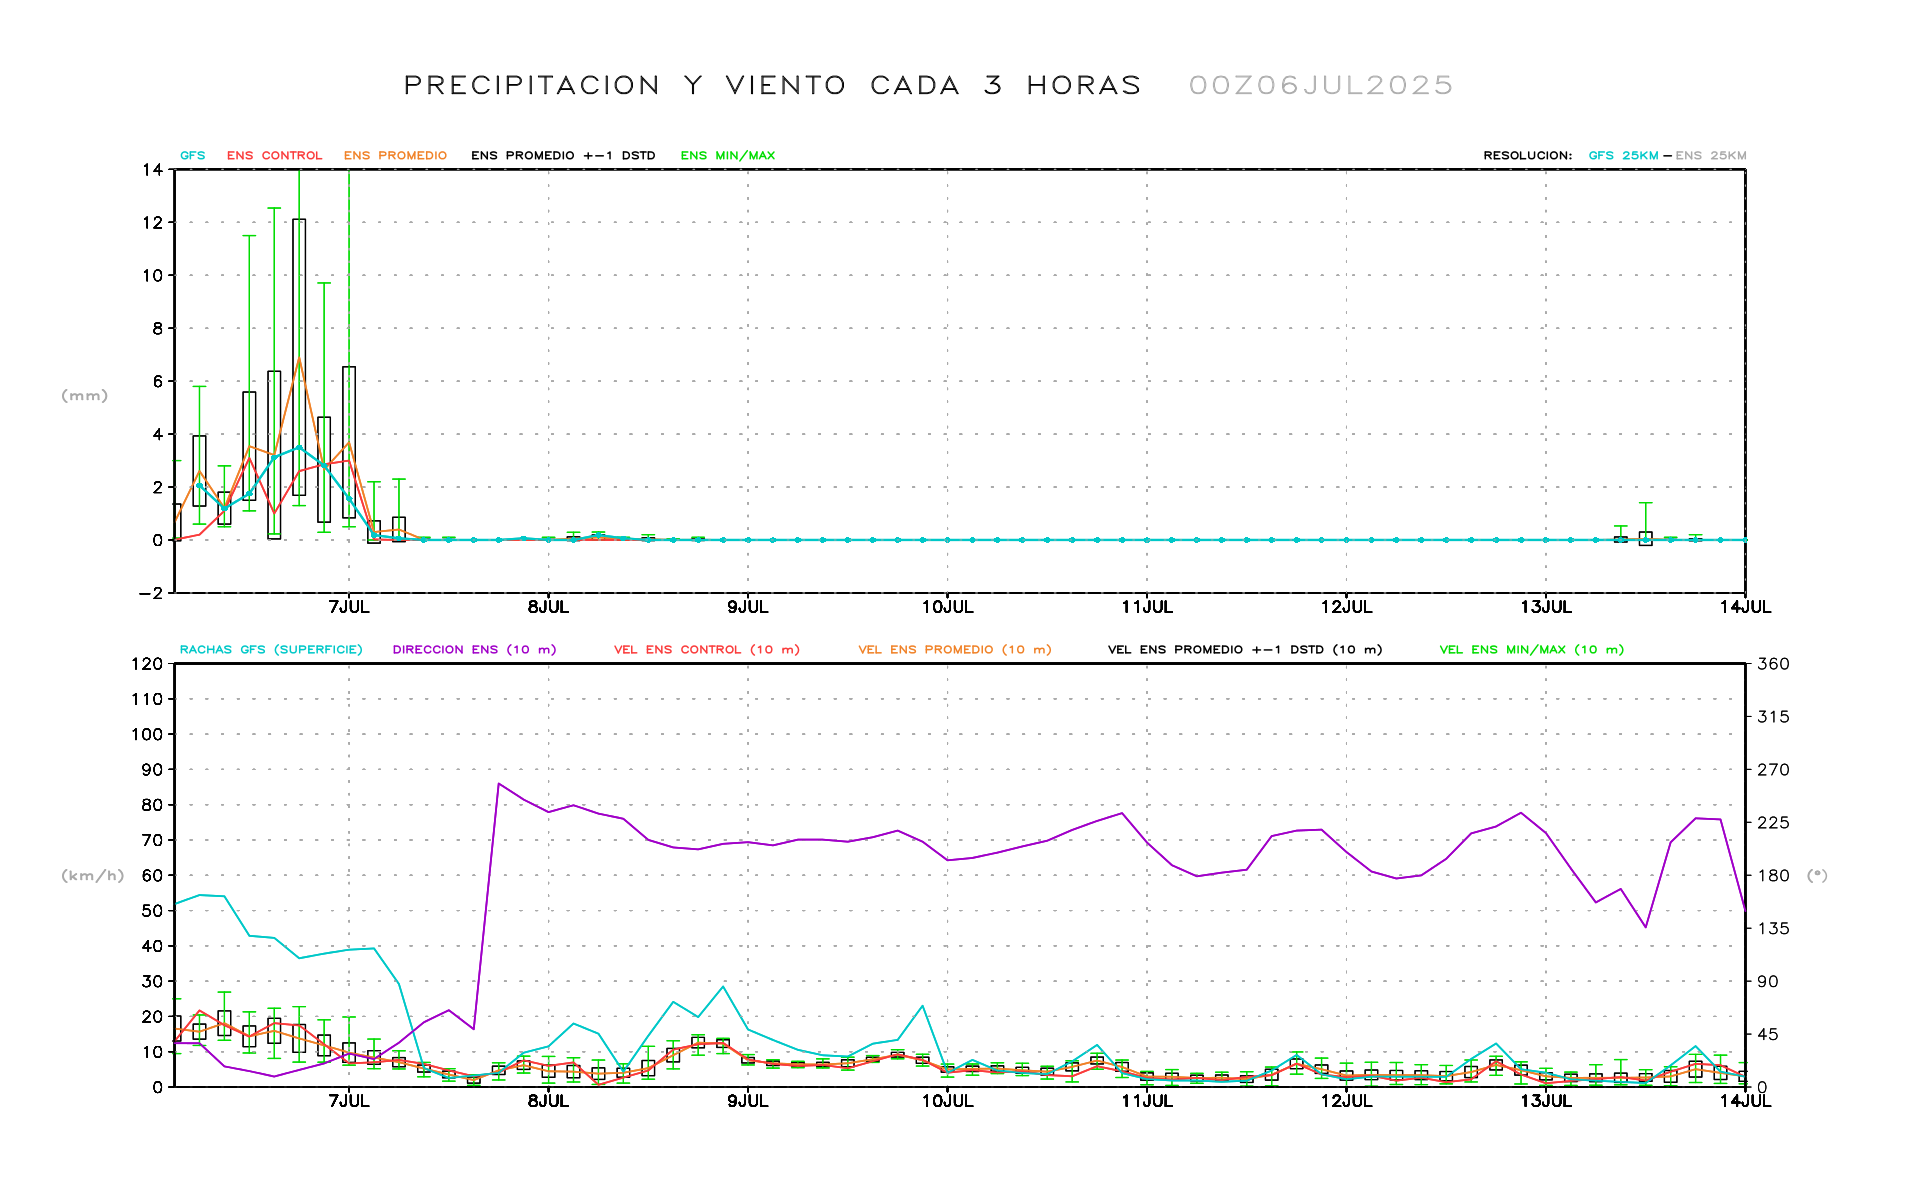Click '10JUL' under the wind chart

coord(947,1101)
